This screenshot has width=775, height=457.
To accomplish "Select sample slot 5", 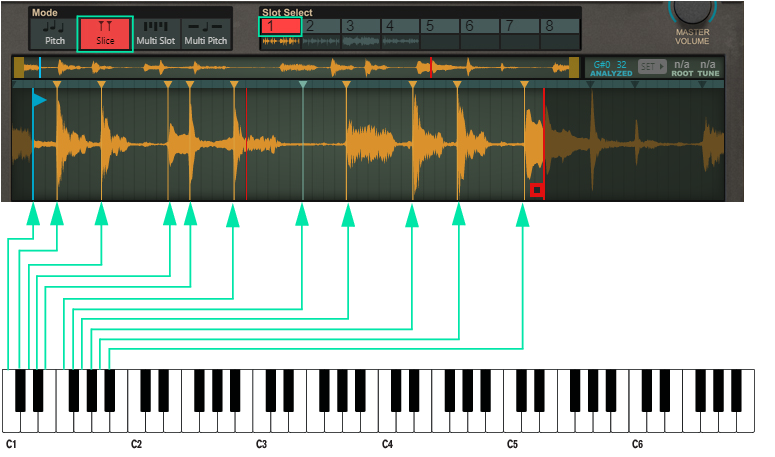I will tap(440, 26).
